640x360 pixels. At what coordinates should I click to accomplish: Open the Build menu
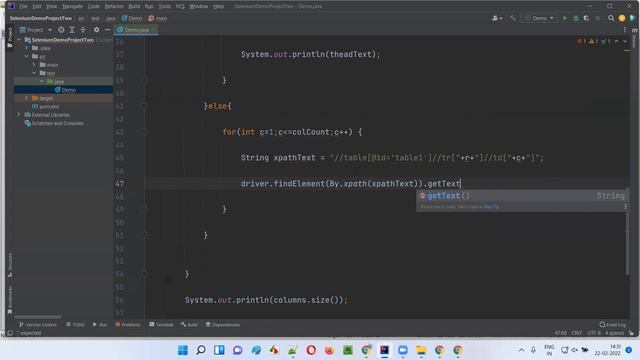pyautogui.click(x=134, y=6)
